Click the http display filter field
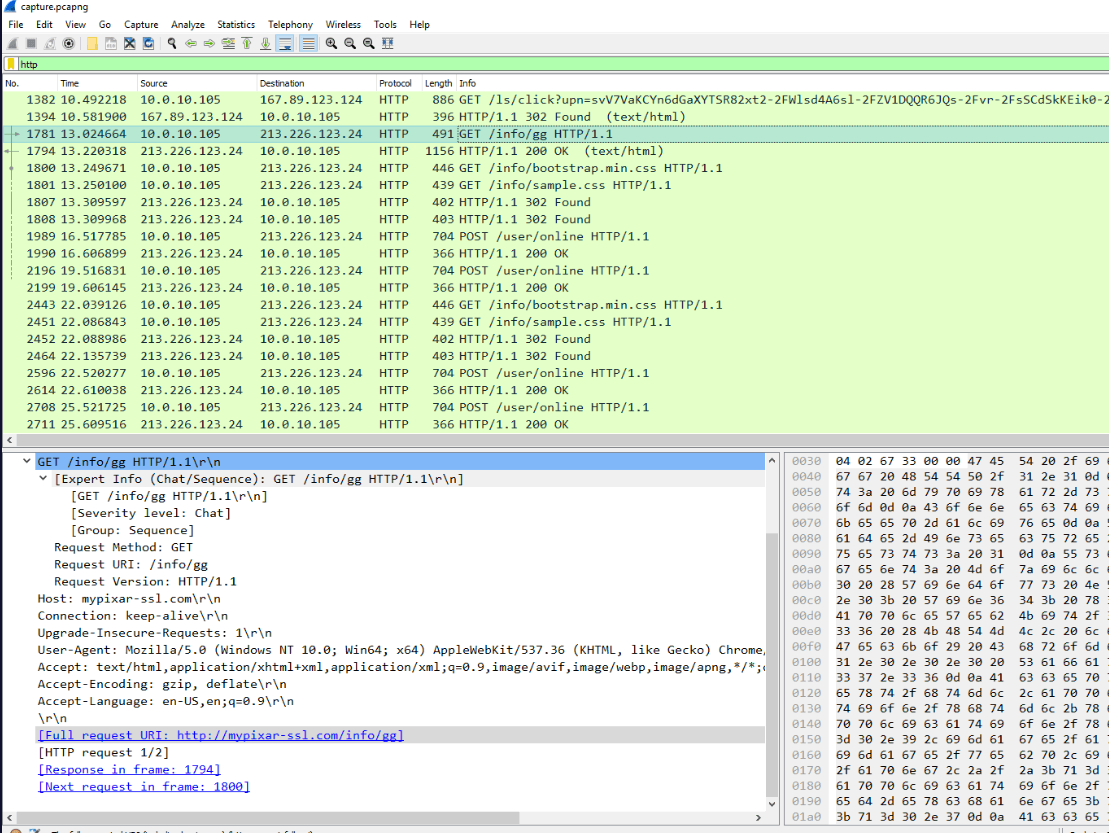 [x=563, y=64]
